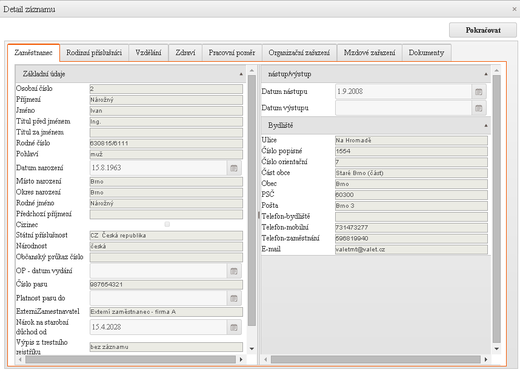This screenshot has width=520, height=381.
Task: Click right panel scroll-down arrow
Action: (497, 349)
